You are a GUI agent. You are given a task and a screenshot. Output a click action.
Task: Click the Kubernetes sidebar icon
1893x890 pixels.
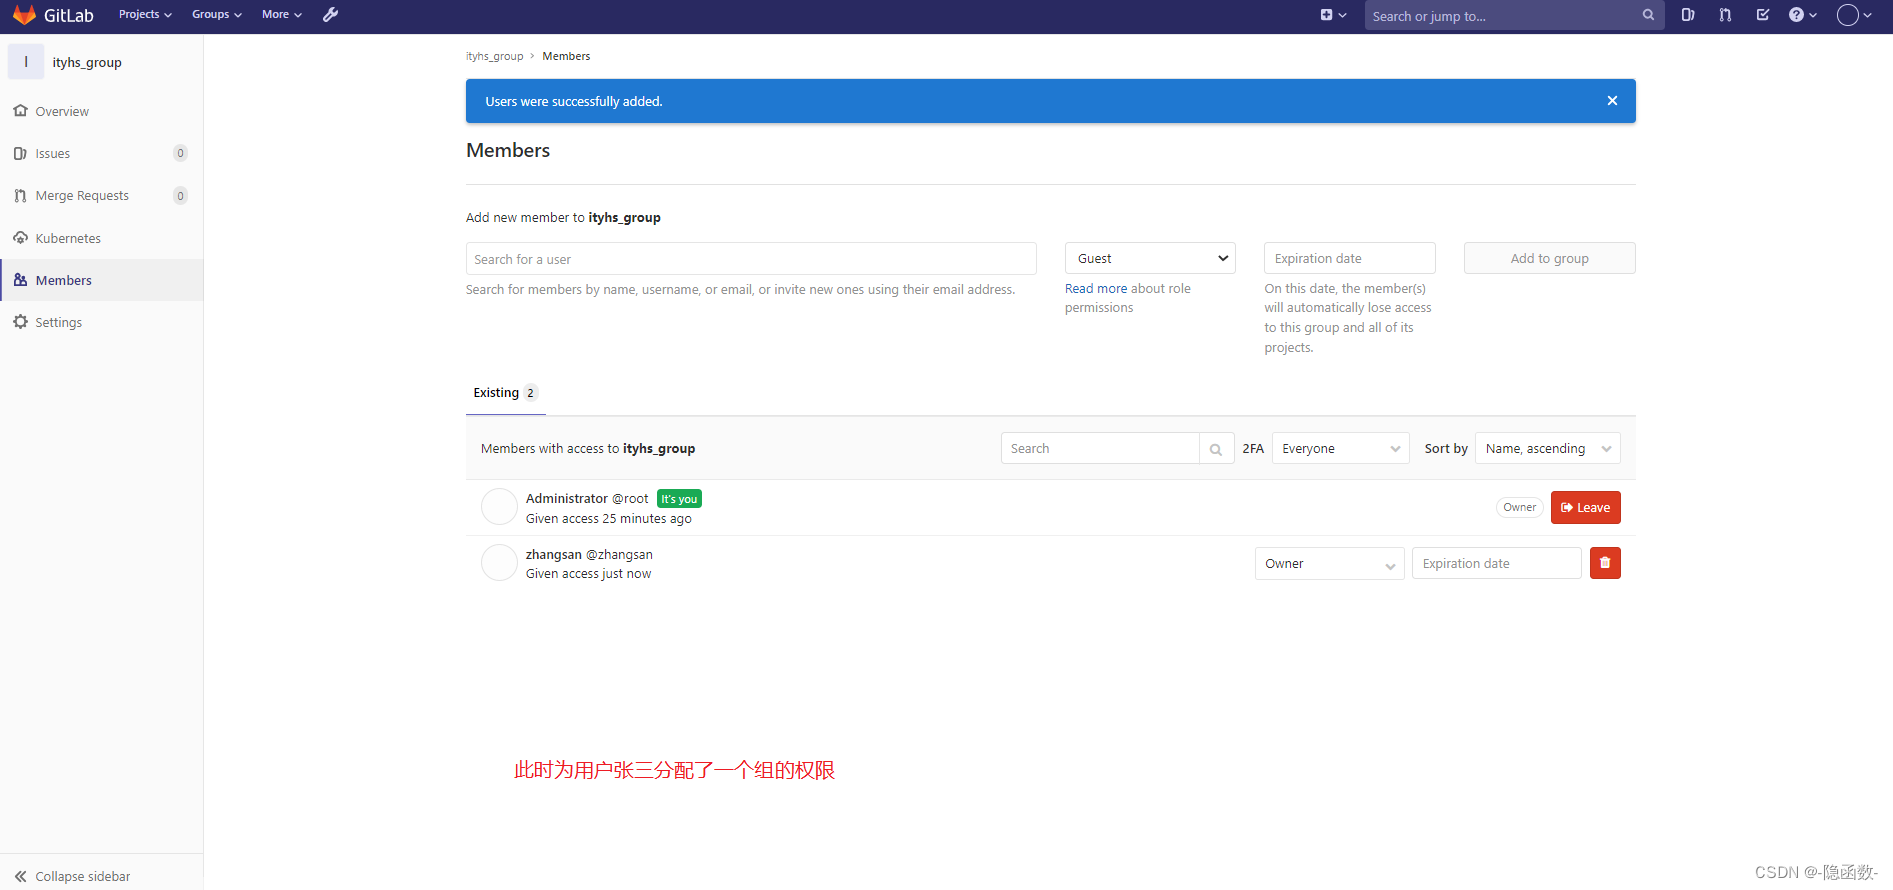[20, 238]
